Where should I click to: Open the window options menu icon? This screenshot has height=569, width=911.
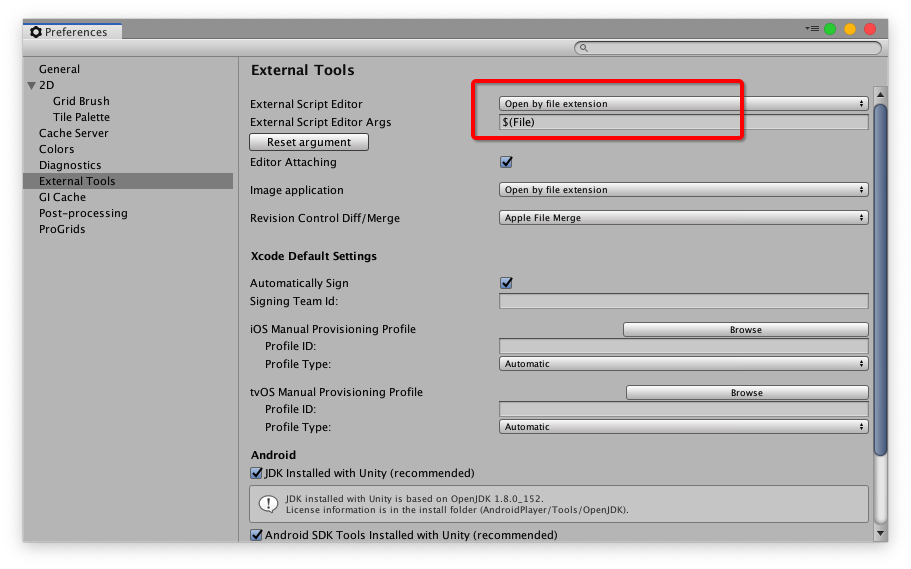[x=812, y=29]
